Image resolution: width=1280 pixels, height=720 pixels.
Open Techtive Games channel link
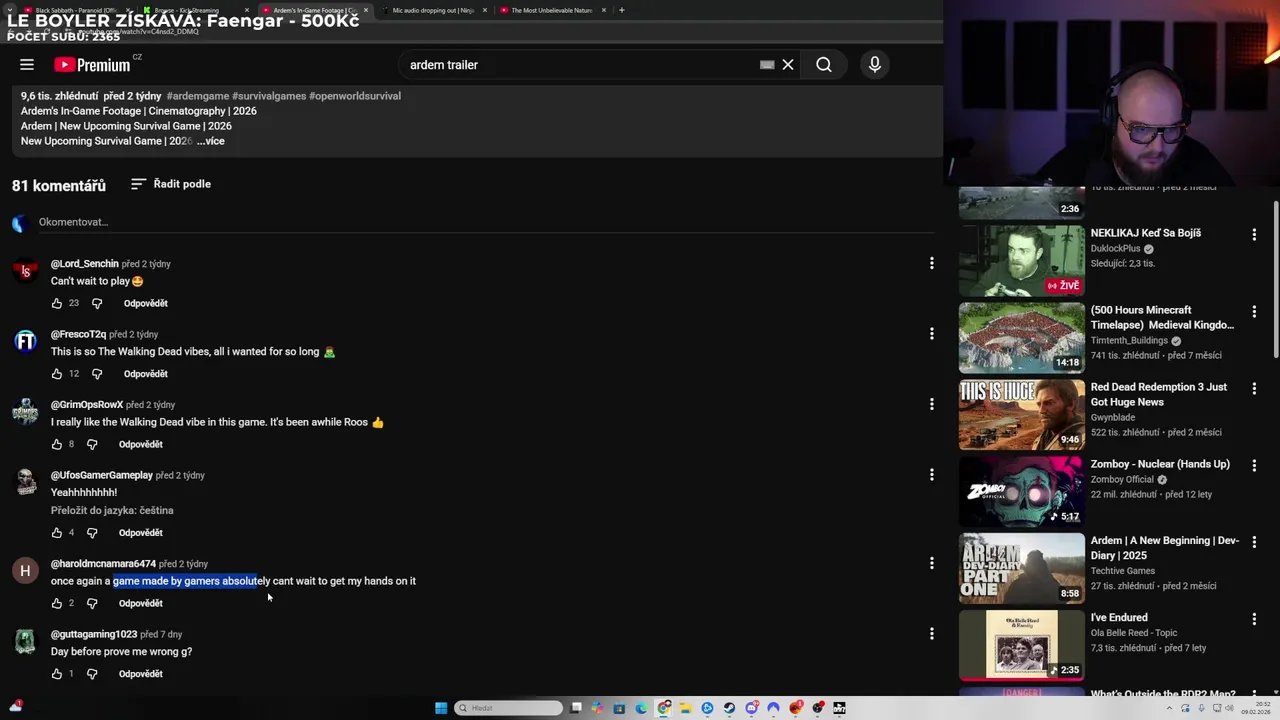[1123, 571]
